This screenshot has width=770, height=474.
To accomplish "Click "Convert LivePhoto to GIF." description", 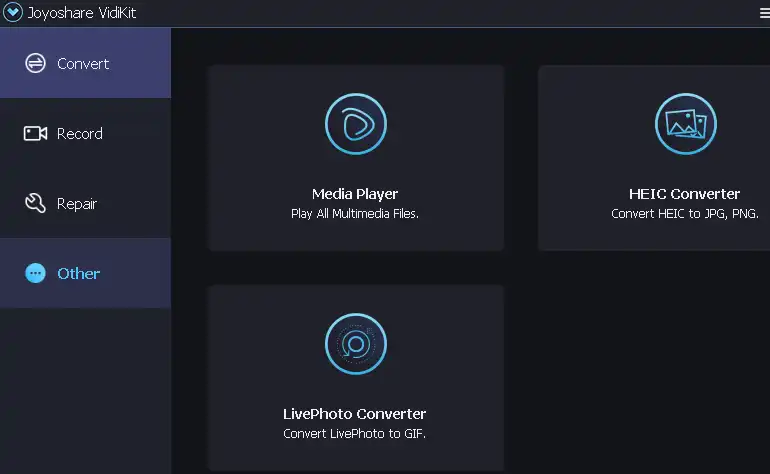I will pos(355,434).
